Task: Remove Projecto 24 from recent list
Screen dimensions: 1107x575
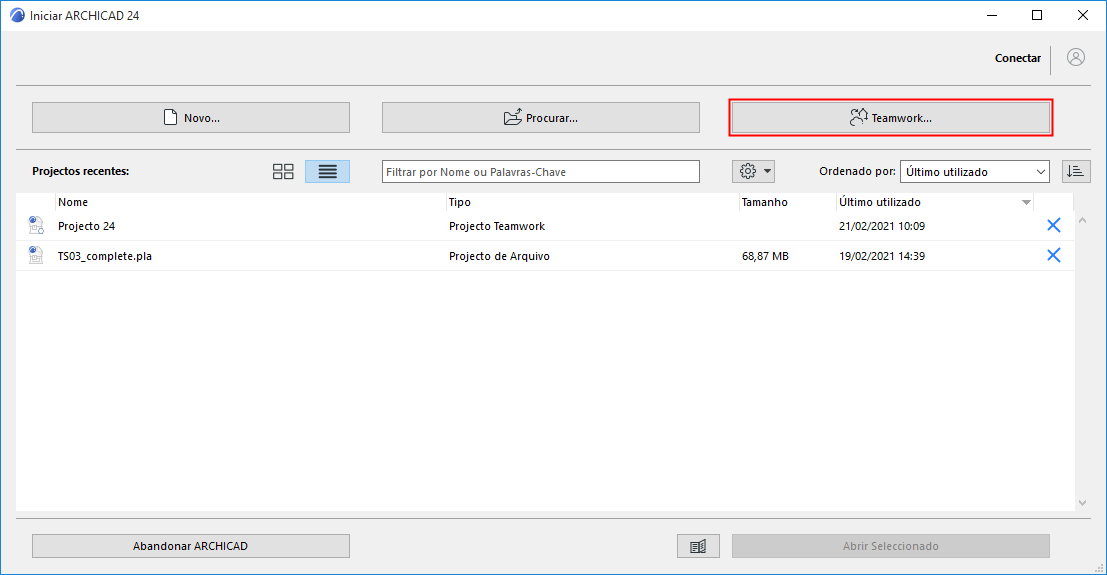Action: 1053,225
